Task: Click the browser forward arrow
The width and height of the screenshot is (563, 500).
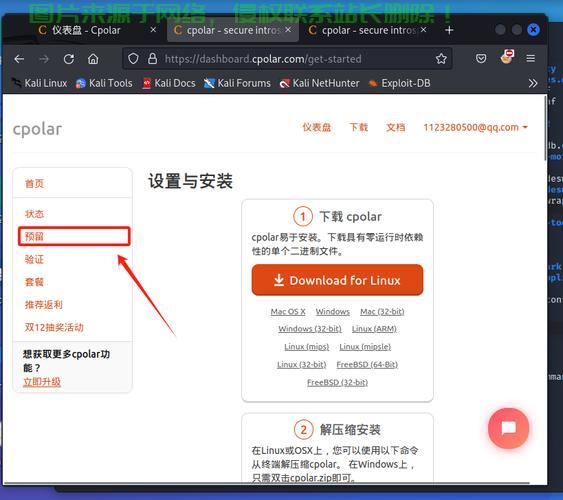Action: pos(44,59)
